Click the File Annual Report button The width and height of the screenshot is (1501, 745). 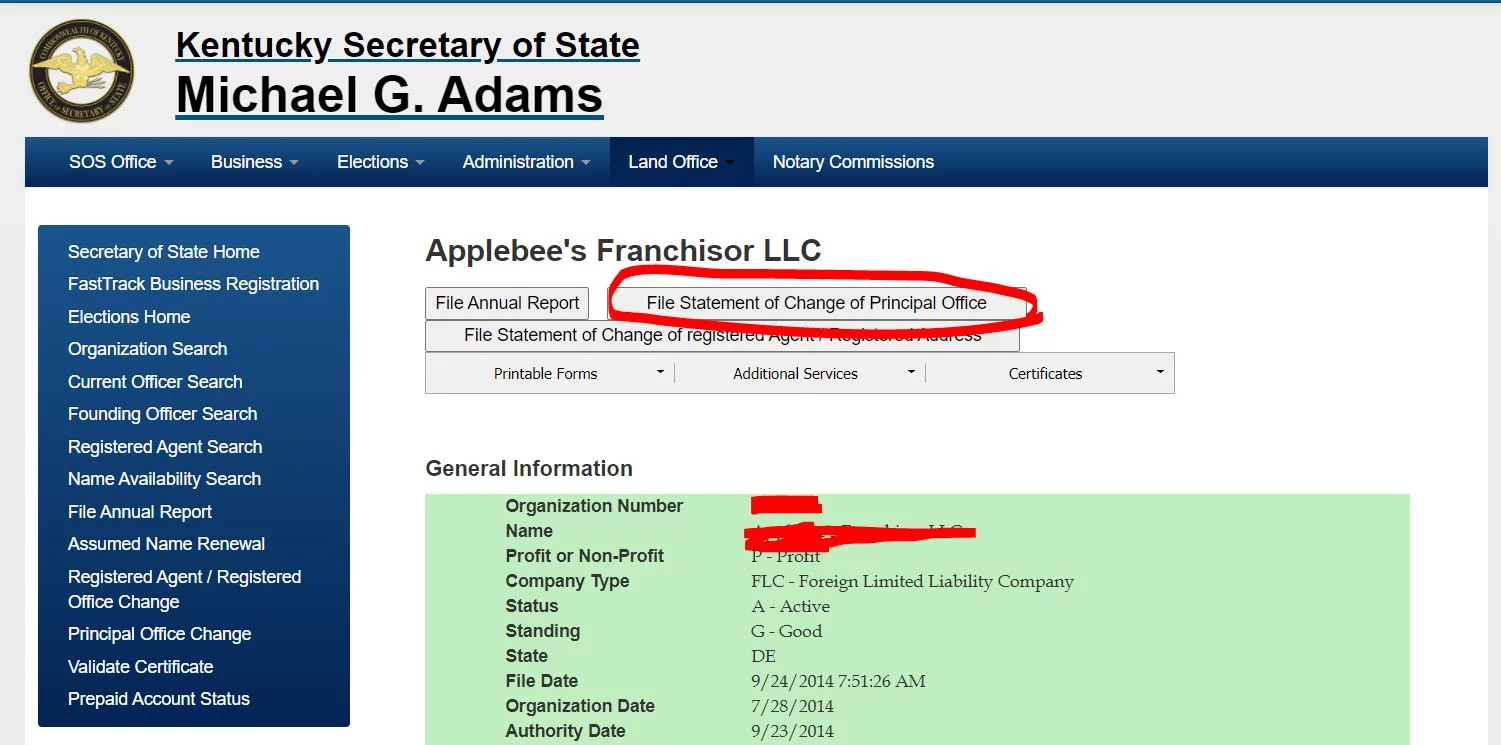click(507, 303)
